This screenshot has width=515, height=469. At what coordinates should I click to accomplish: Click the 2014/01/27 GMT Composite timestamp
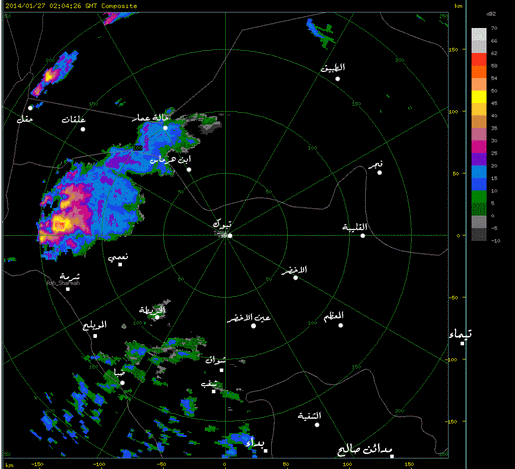(71, 6)
